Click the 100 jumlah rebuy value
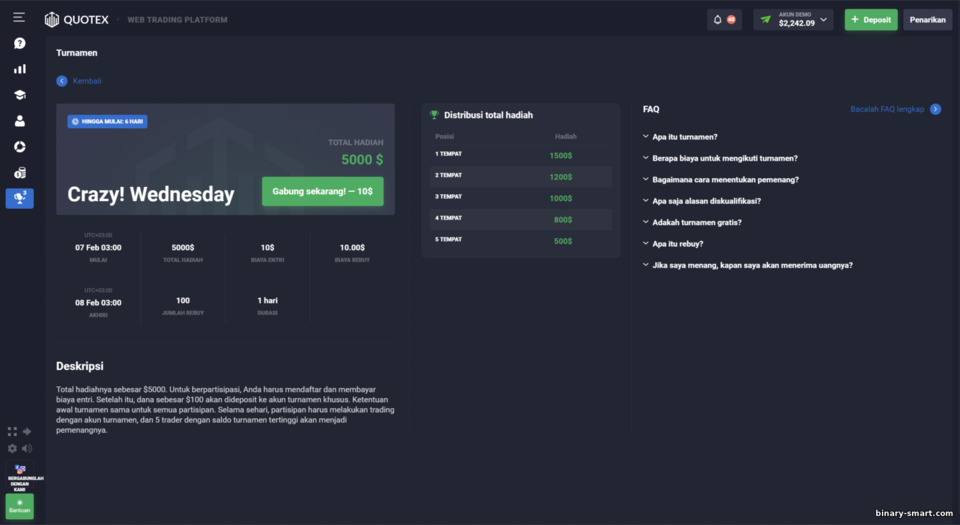The width and height of the screenshot is (960, 525). [x=182, y=300]
